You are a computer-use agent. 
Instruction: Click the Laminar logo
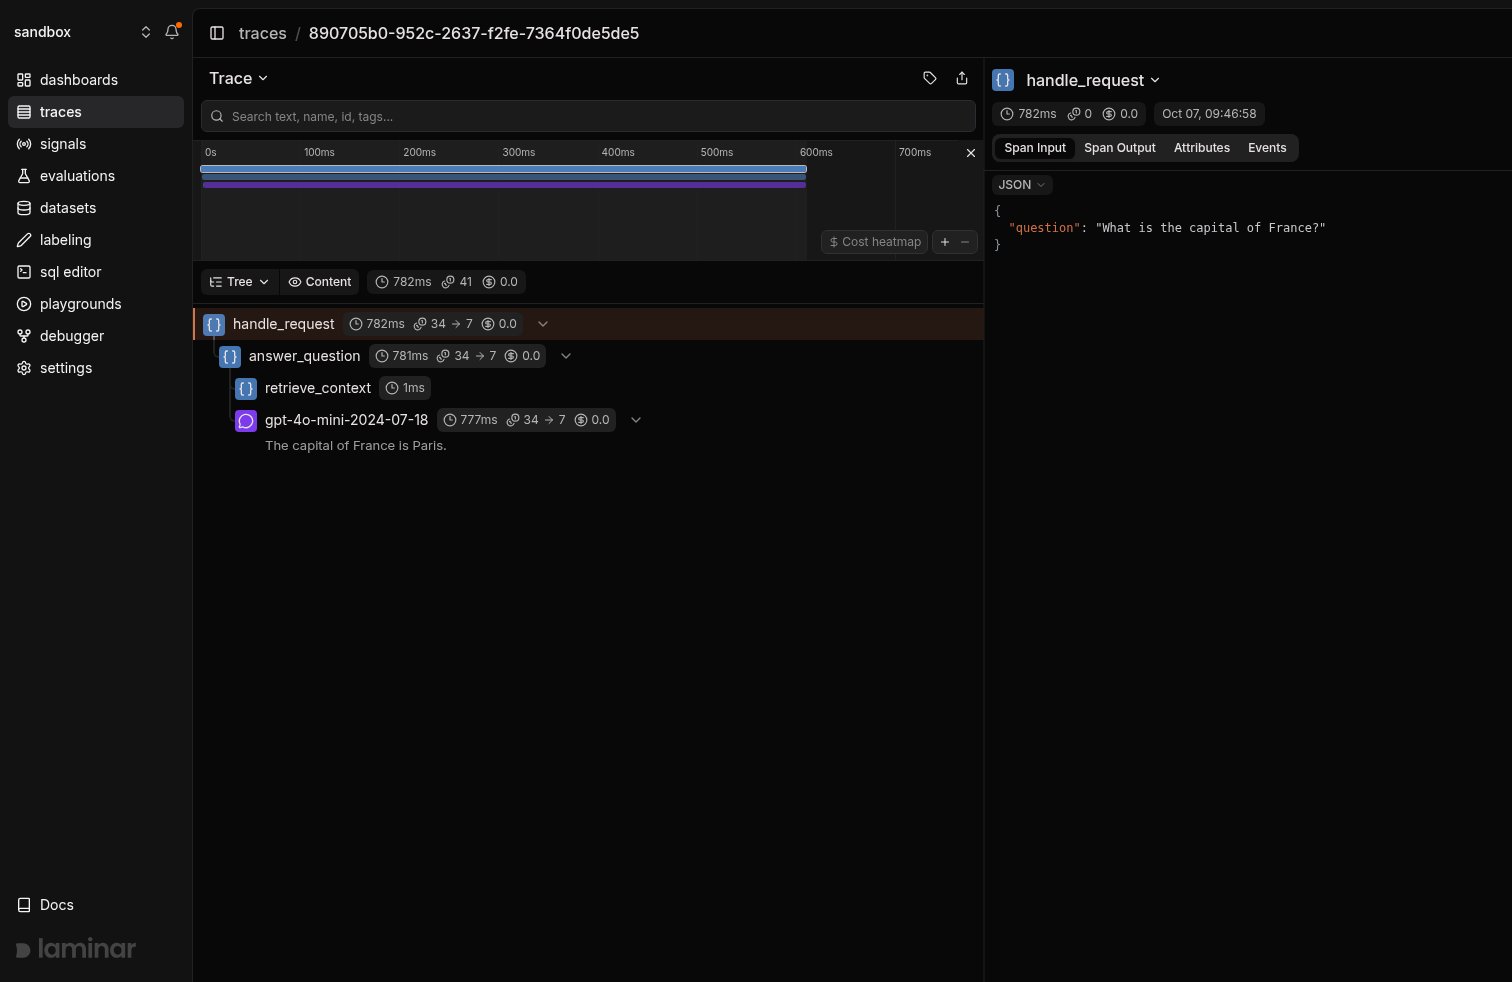[76, 949]
